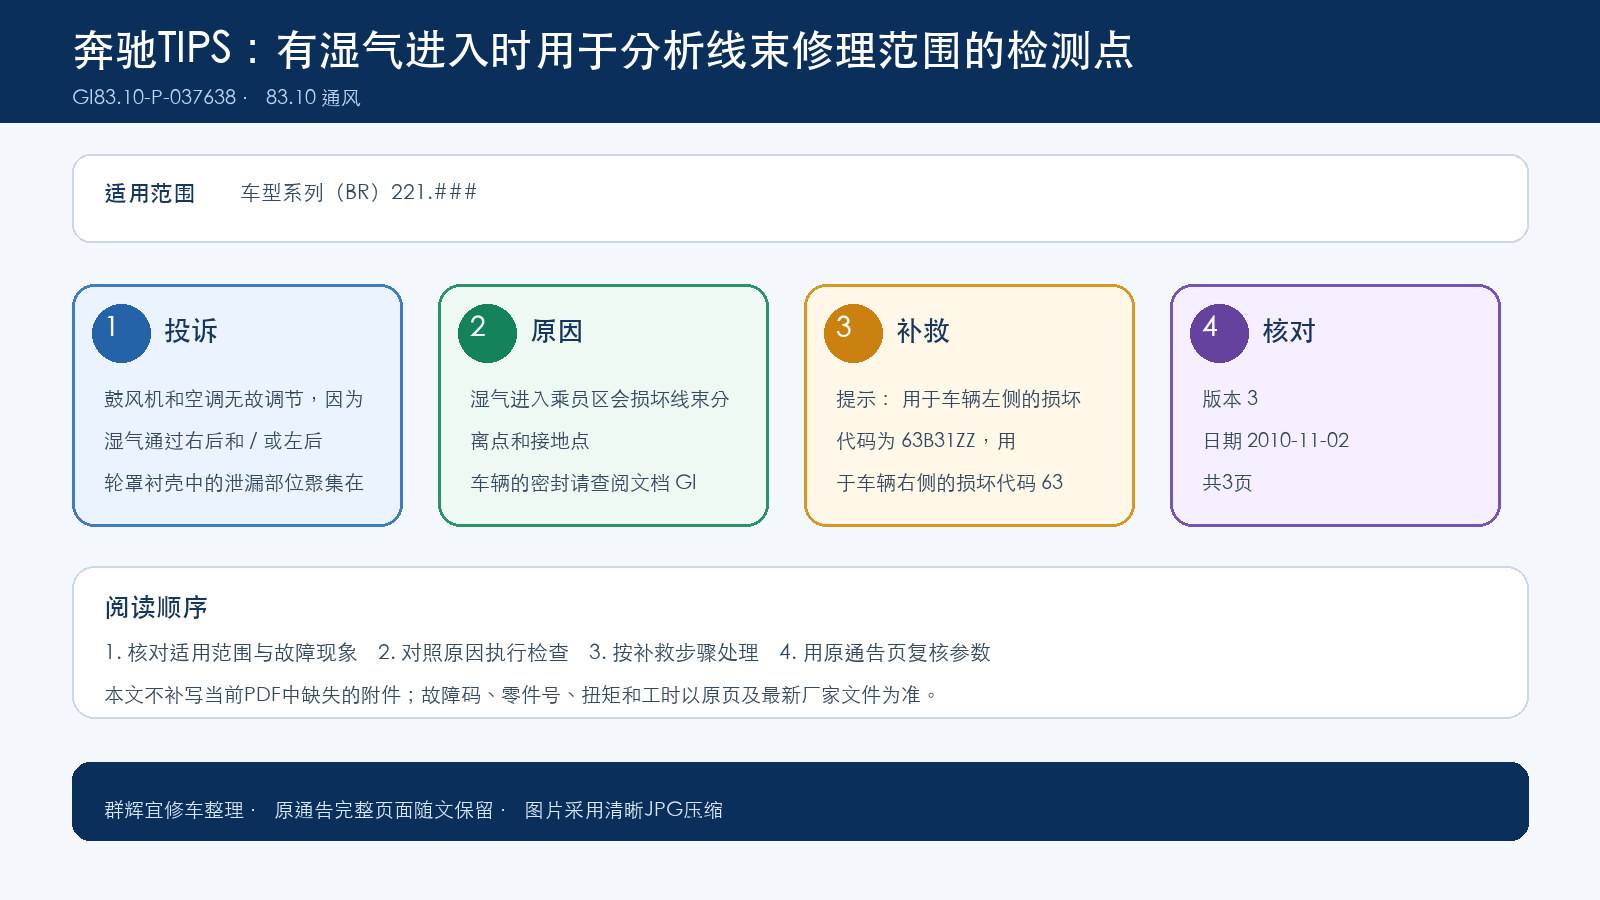Click the 83.10 通风 subtitle text

[x=313, y=97]
